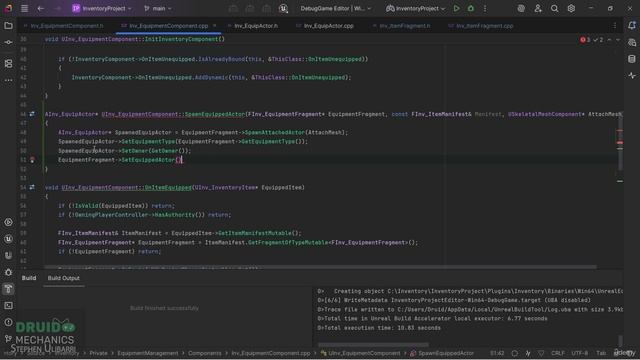Open the InventoryProject project dropdown
This screenshot has height=360, width=640.
(x=102, y=8)
